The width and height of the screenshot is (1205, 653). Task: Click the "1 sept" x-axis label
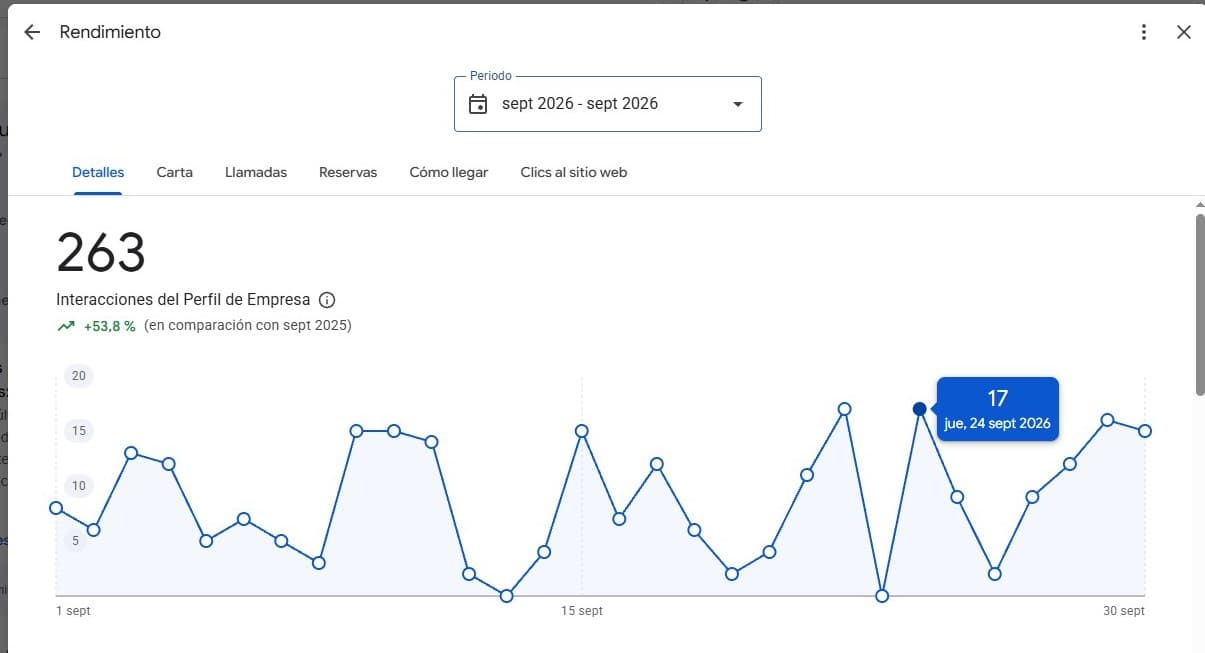point(73,611)
